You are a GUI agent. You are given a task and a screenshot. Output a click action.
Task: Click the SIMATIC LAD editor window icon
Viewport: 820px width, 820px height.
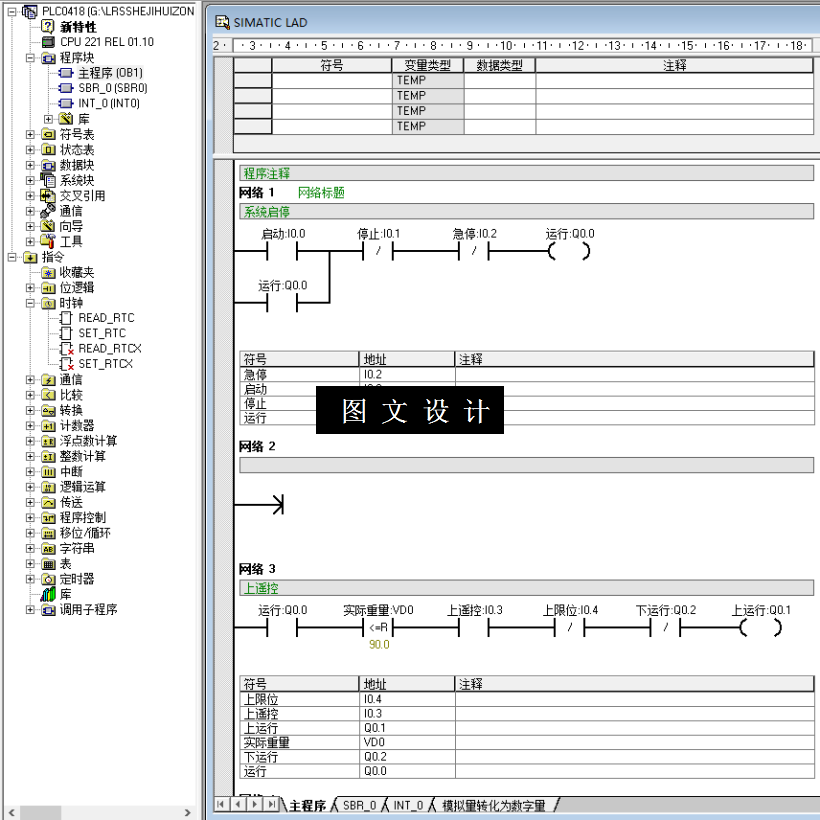point(222,22)
